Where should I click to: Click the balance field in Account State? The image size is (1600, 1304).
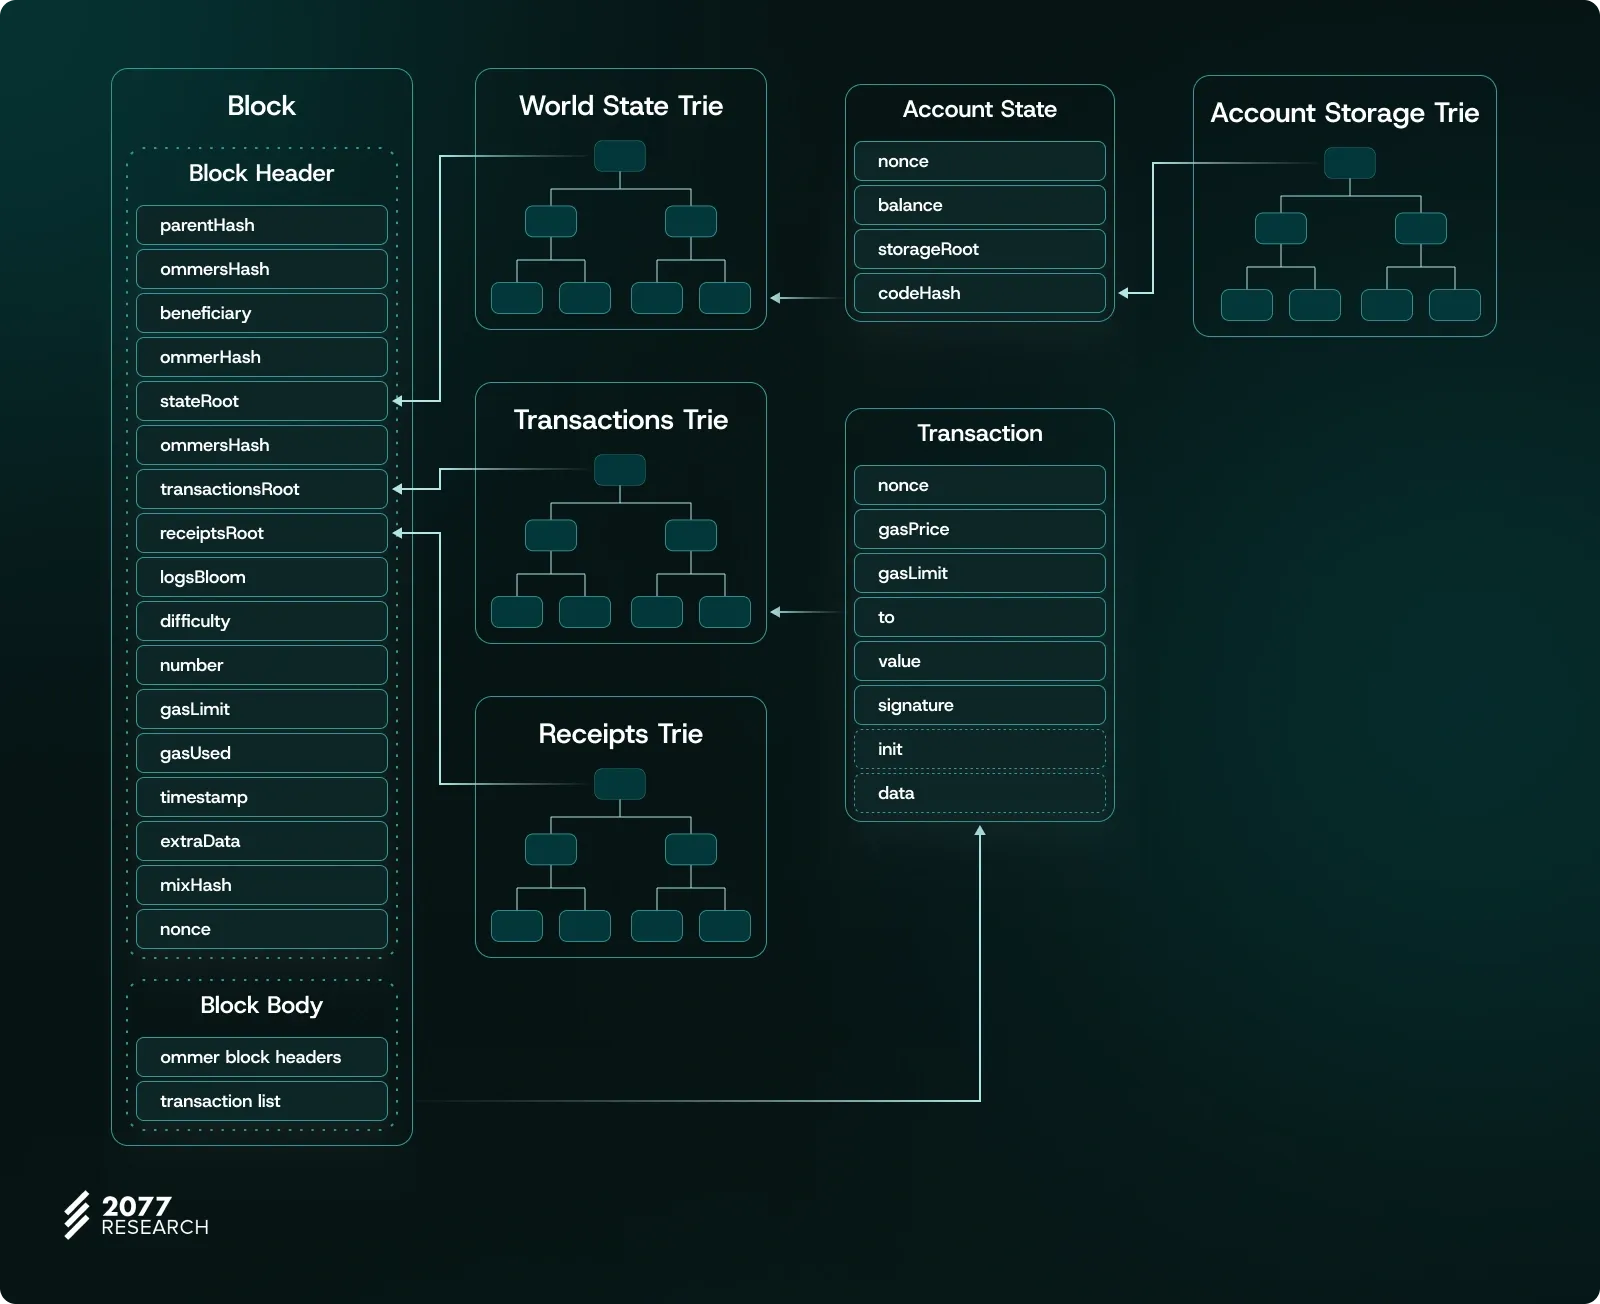[x=979, y=205]
